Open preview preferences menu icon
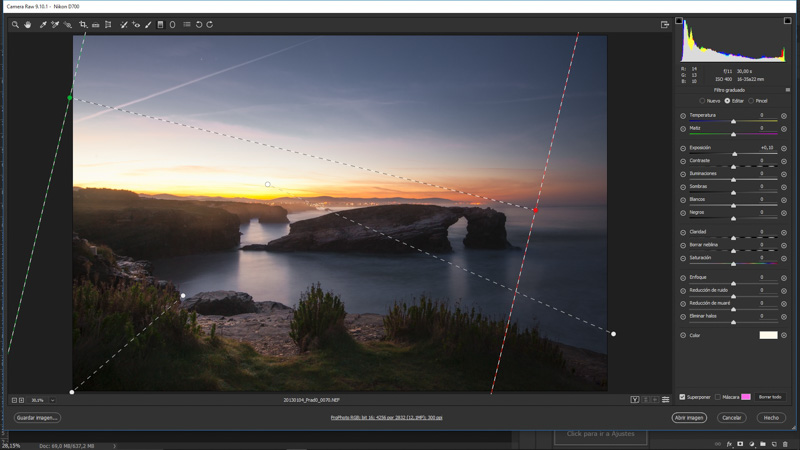 point(665,400)
